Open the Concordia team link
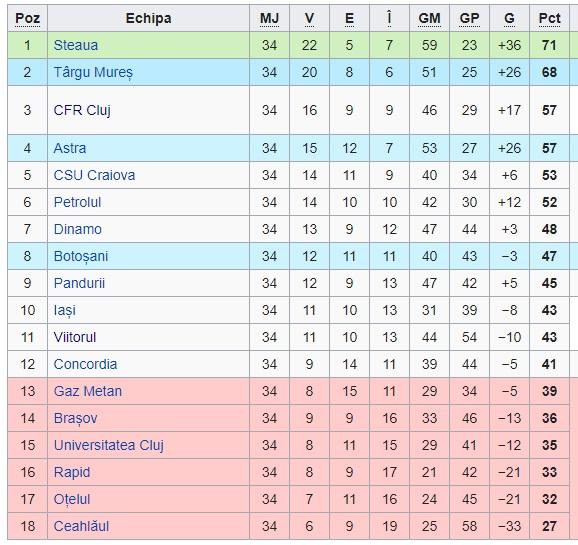The height and width of the screenshot is (545, 578). (85, 364)
